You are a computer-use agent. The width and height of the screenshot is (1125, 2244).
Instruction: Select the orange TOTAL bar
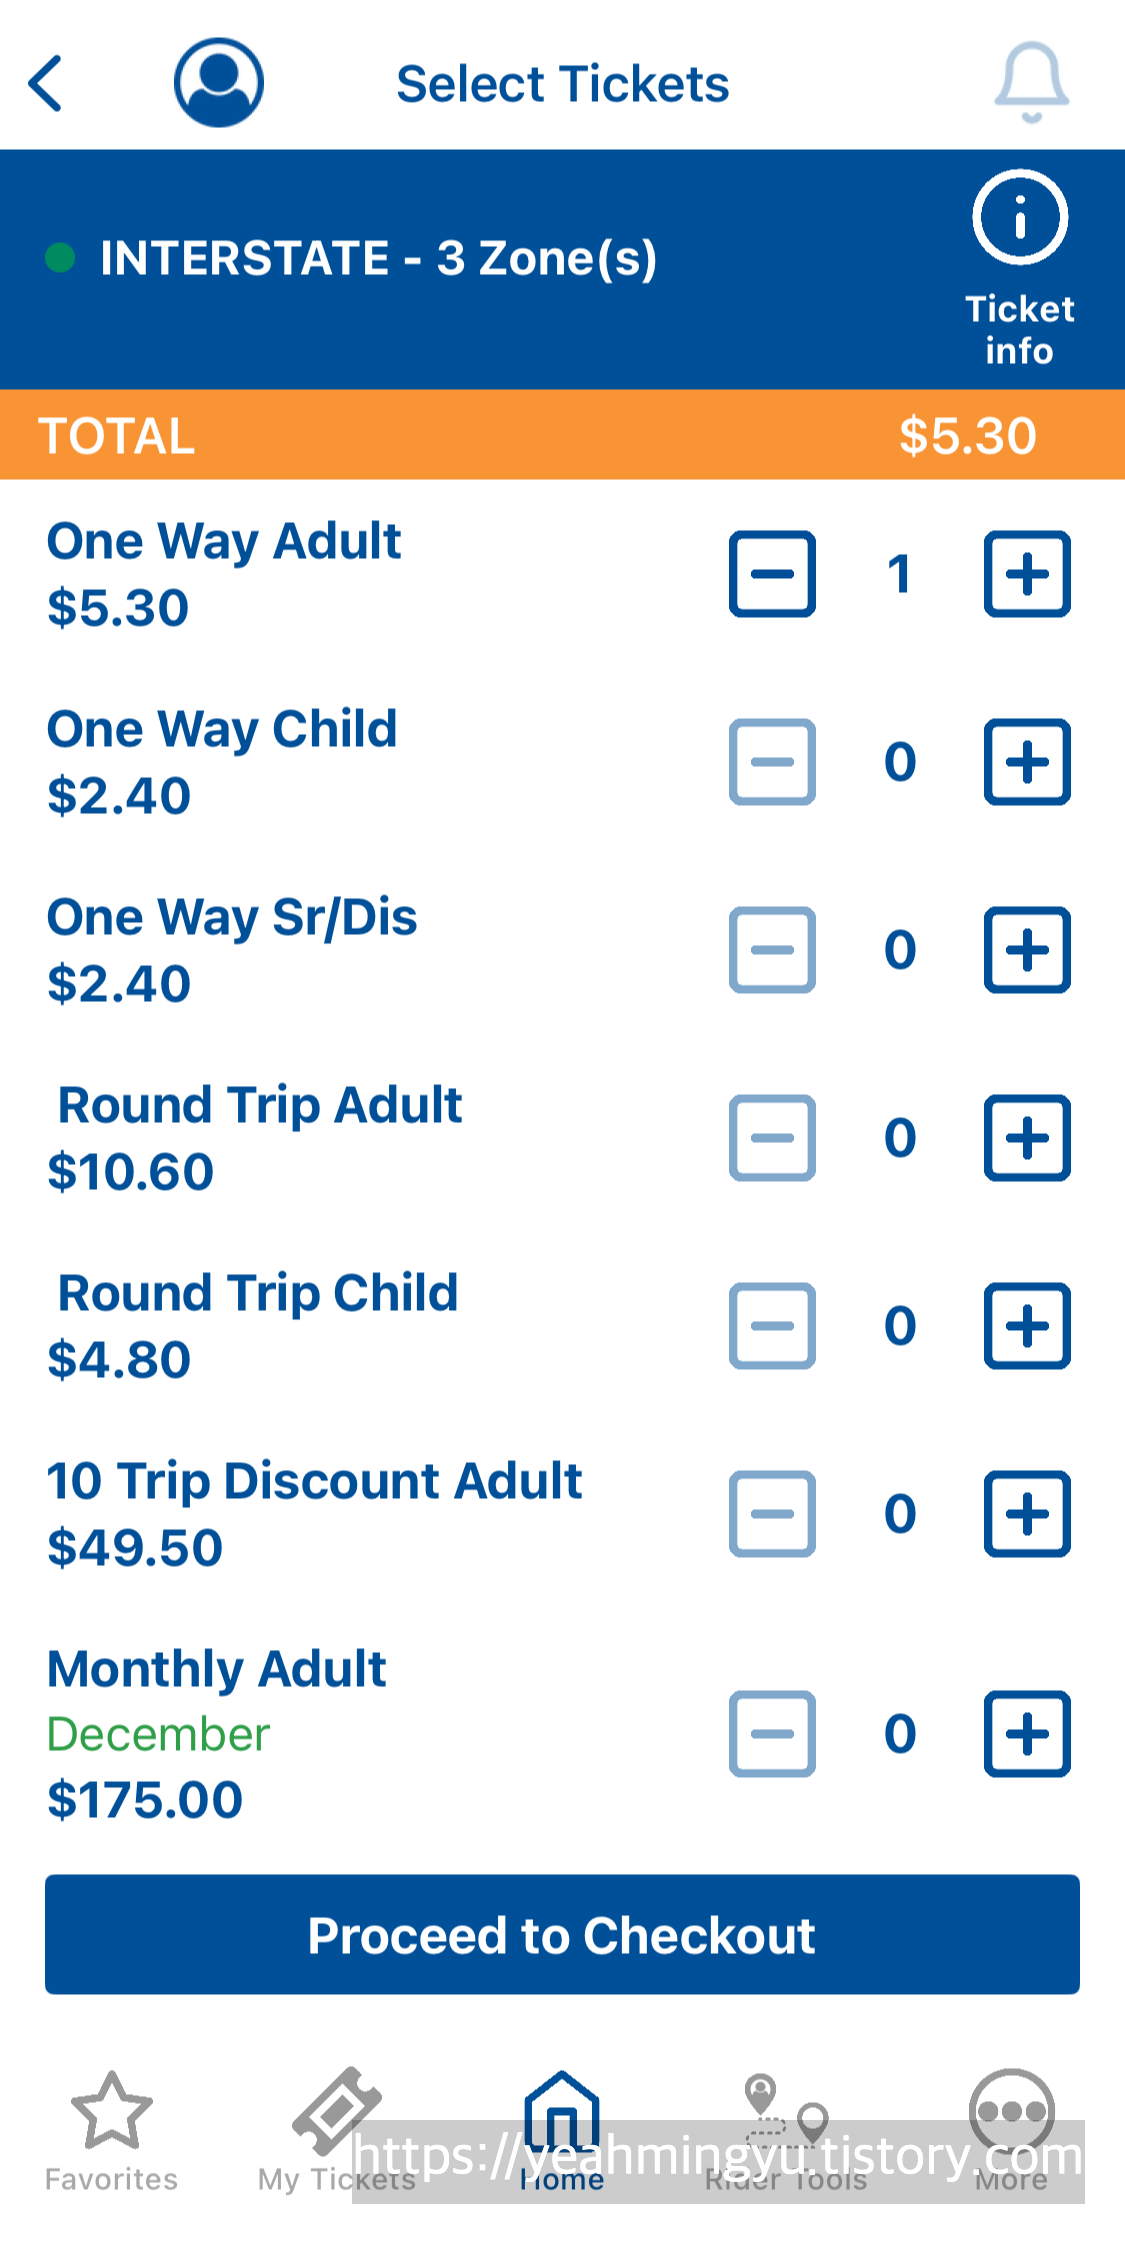562,435
